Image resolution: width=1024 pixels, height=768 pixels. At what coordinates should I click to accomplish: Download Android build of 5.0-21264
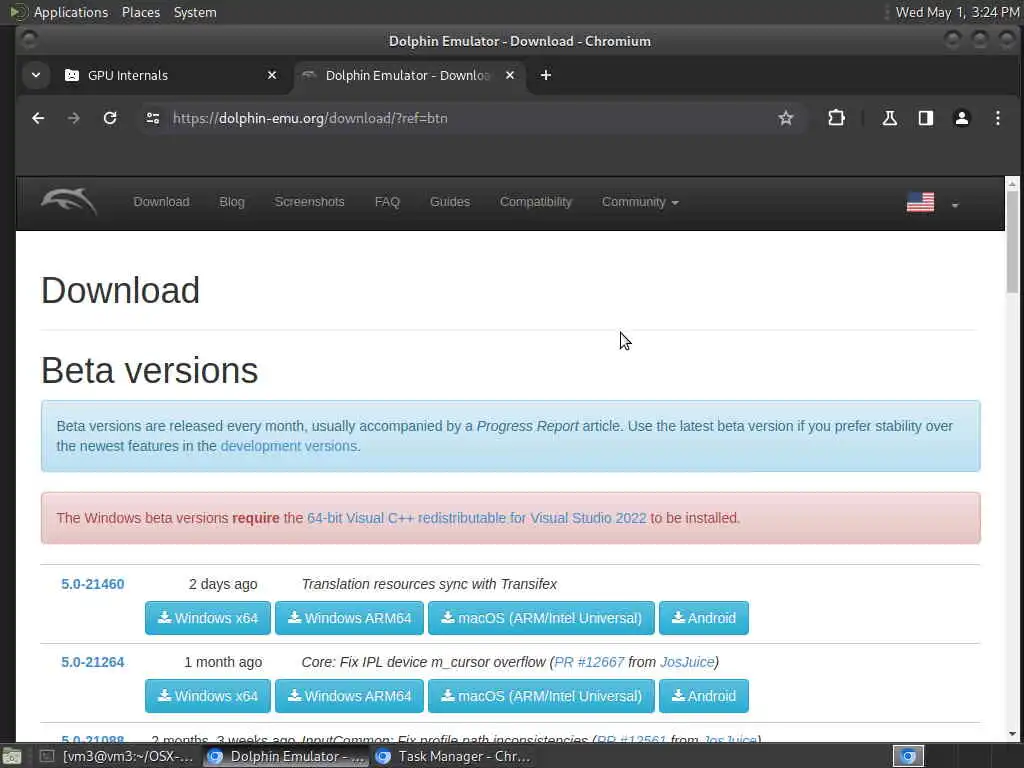pyautogui.click(x=704, y=696)
